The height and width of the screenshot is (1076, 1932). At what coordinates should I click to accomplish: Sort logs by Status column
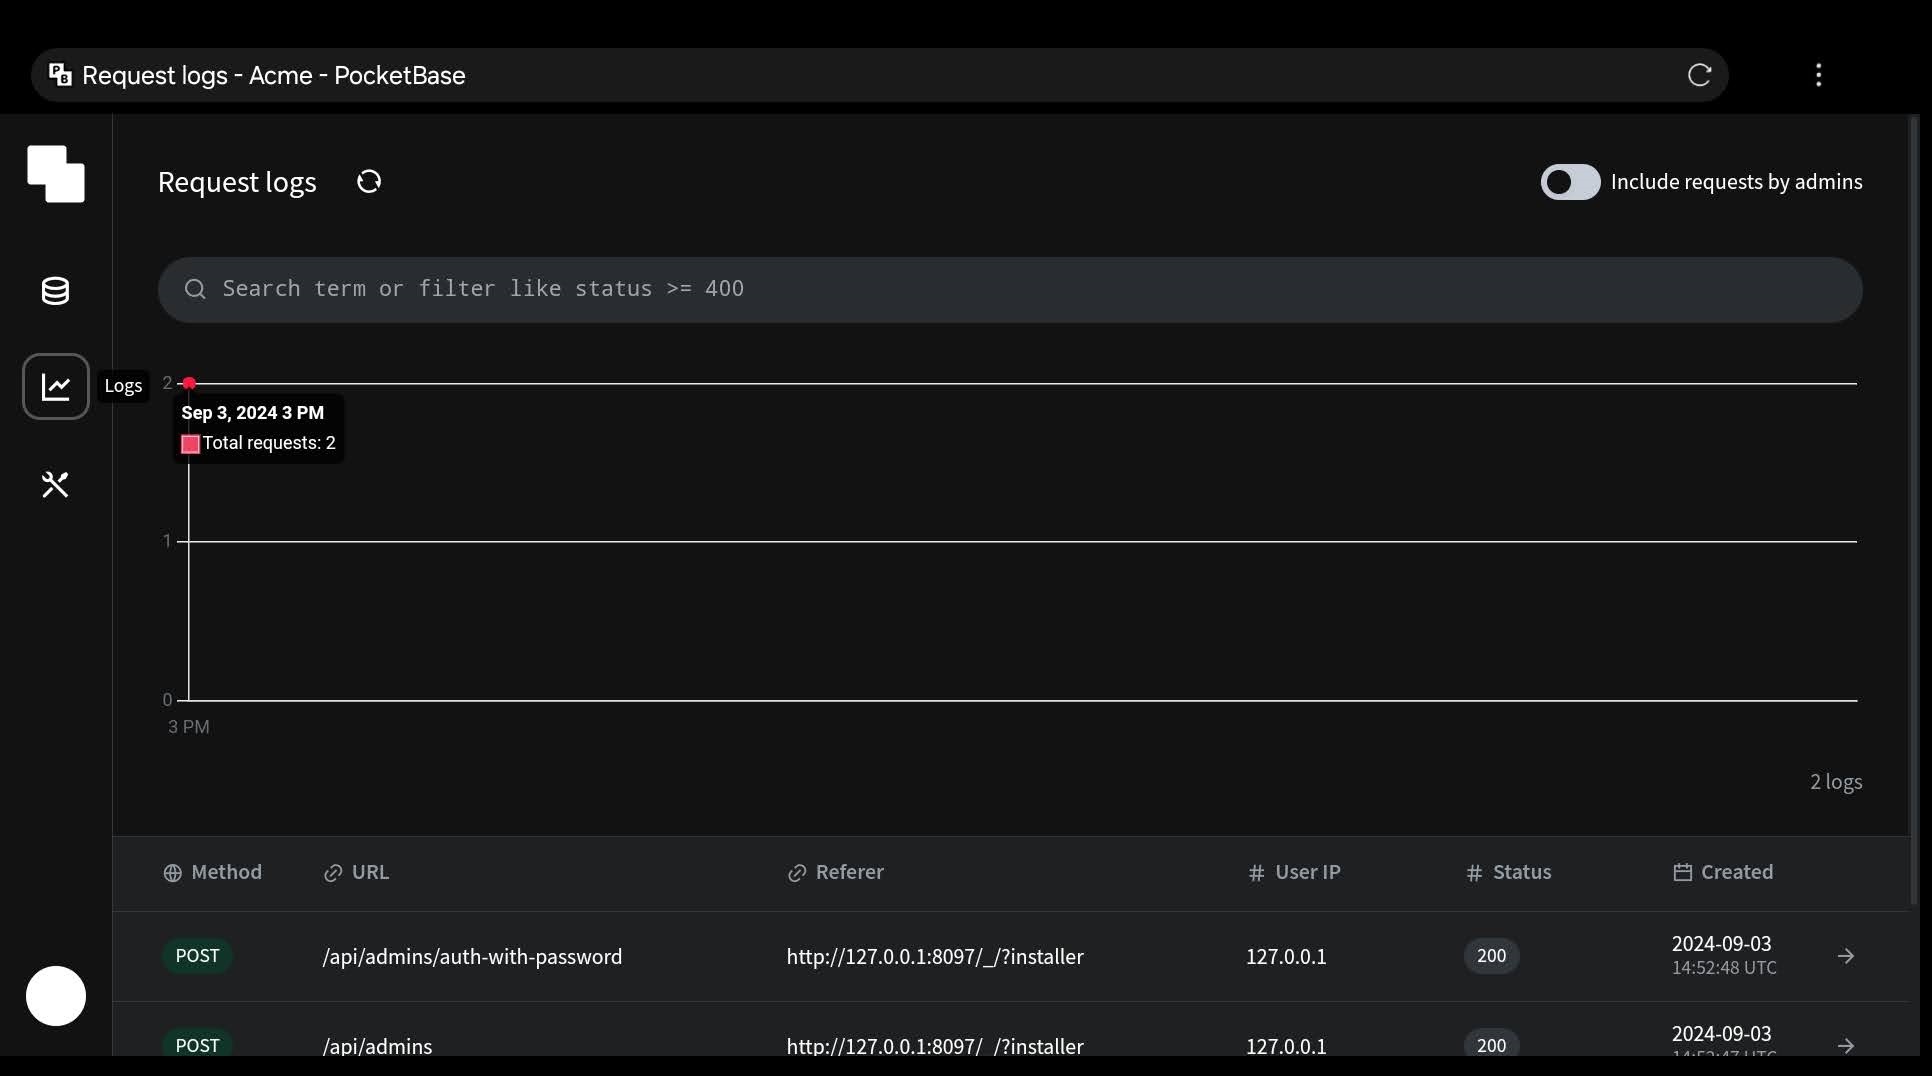pyautogui.click(x=1509, y=872)
